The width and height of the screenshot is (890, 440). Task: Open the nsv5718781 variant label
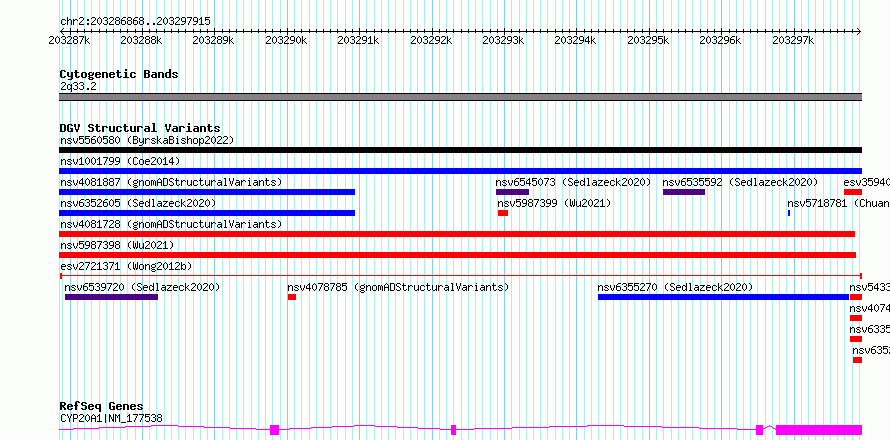[838, 203]
